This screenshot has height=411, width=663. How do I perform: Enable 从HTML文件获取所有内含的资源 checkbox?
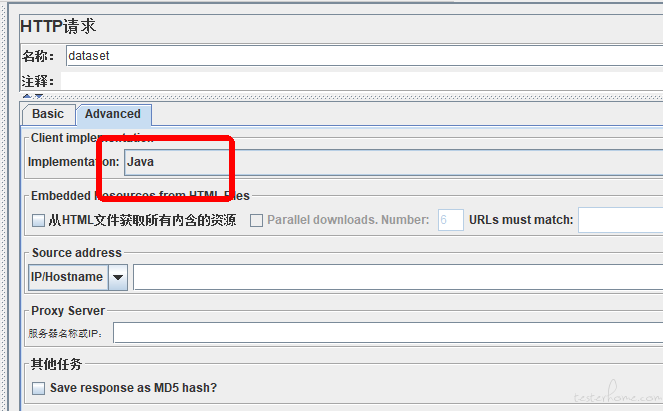click(38, 220)
